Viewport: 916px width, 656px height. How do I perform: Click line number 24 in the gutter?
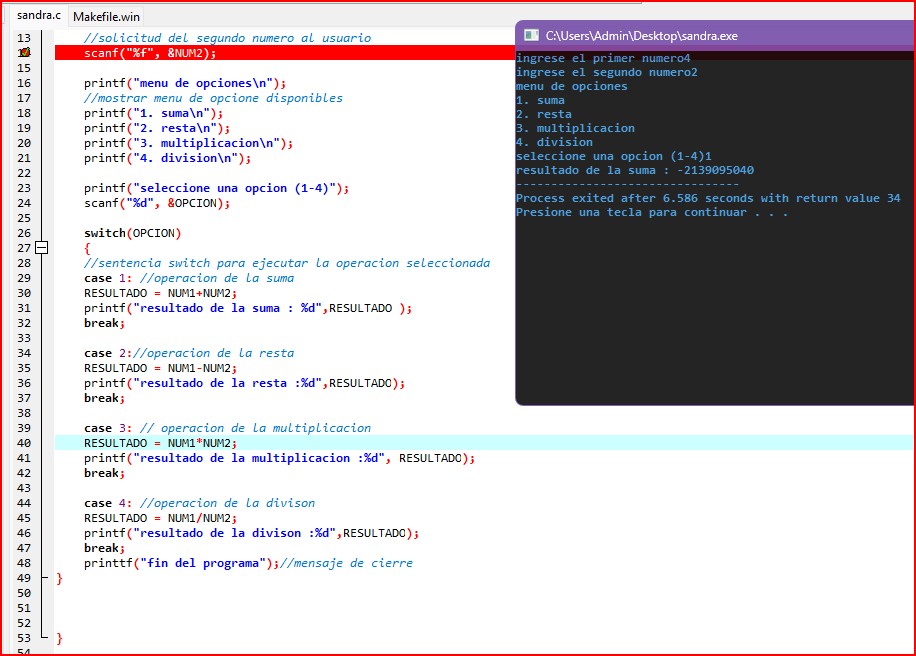[24, 203]
